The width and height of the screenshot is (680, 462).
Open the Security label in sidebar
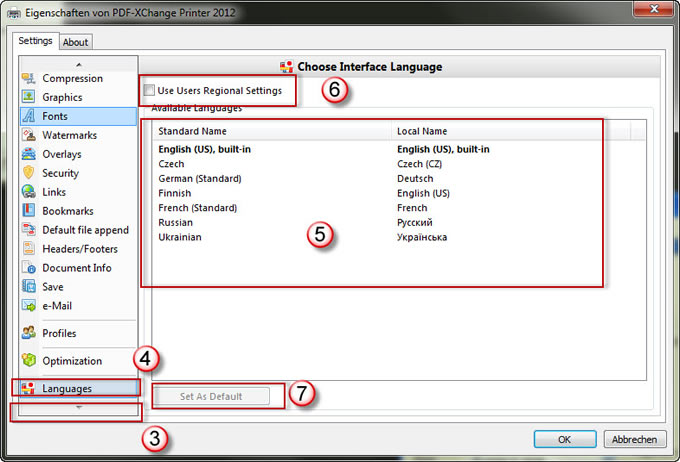click(x=61, y=173)
